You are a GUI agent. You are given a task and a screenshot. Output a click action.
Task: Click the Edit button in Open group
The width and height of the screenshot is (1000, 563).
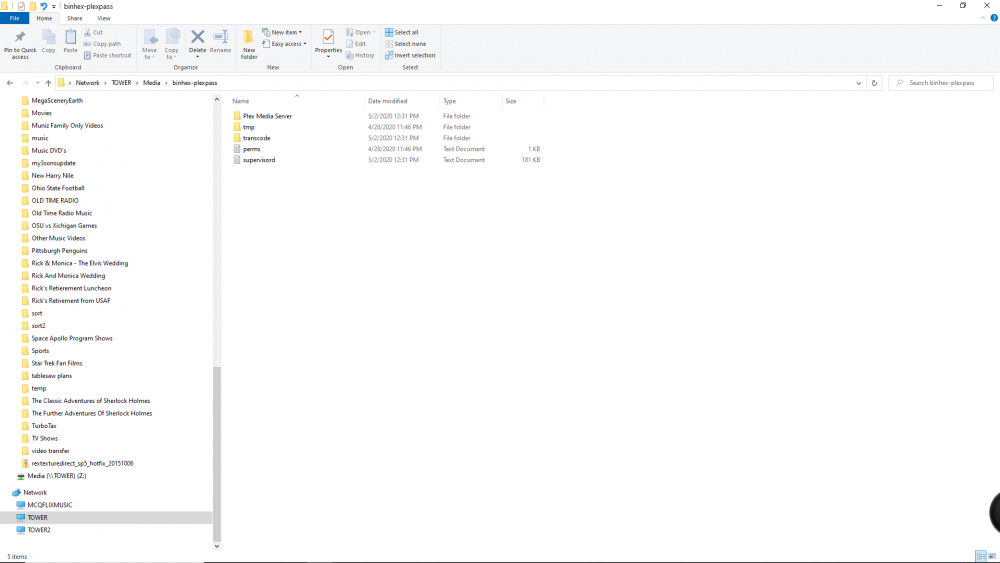tap(356, 44)
